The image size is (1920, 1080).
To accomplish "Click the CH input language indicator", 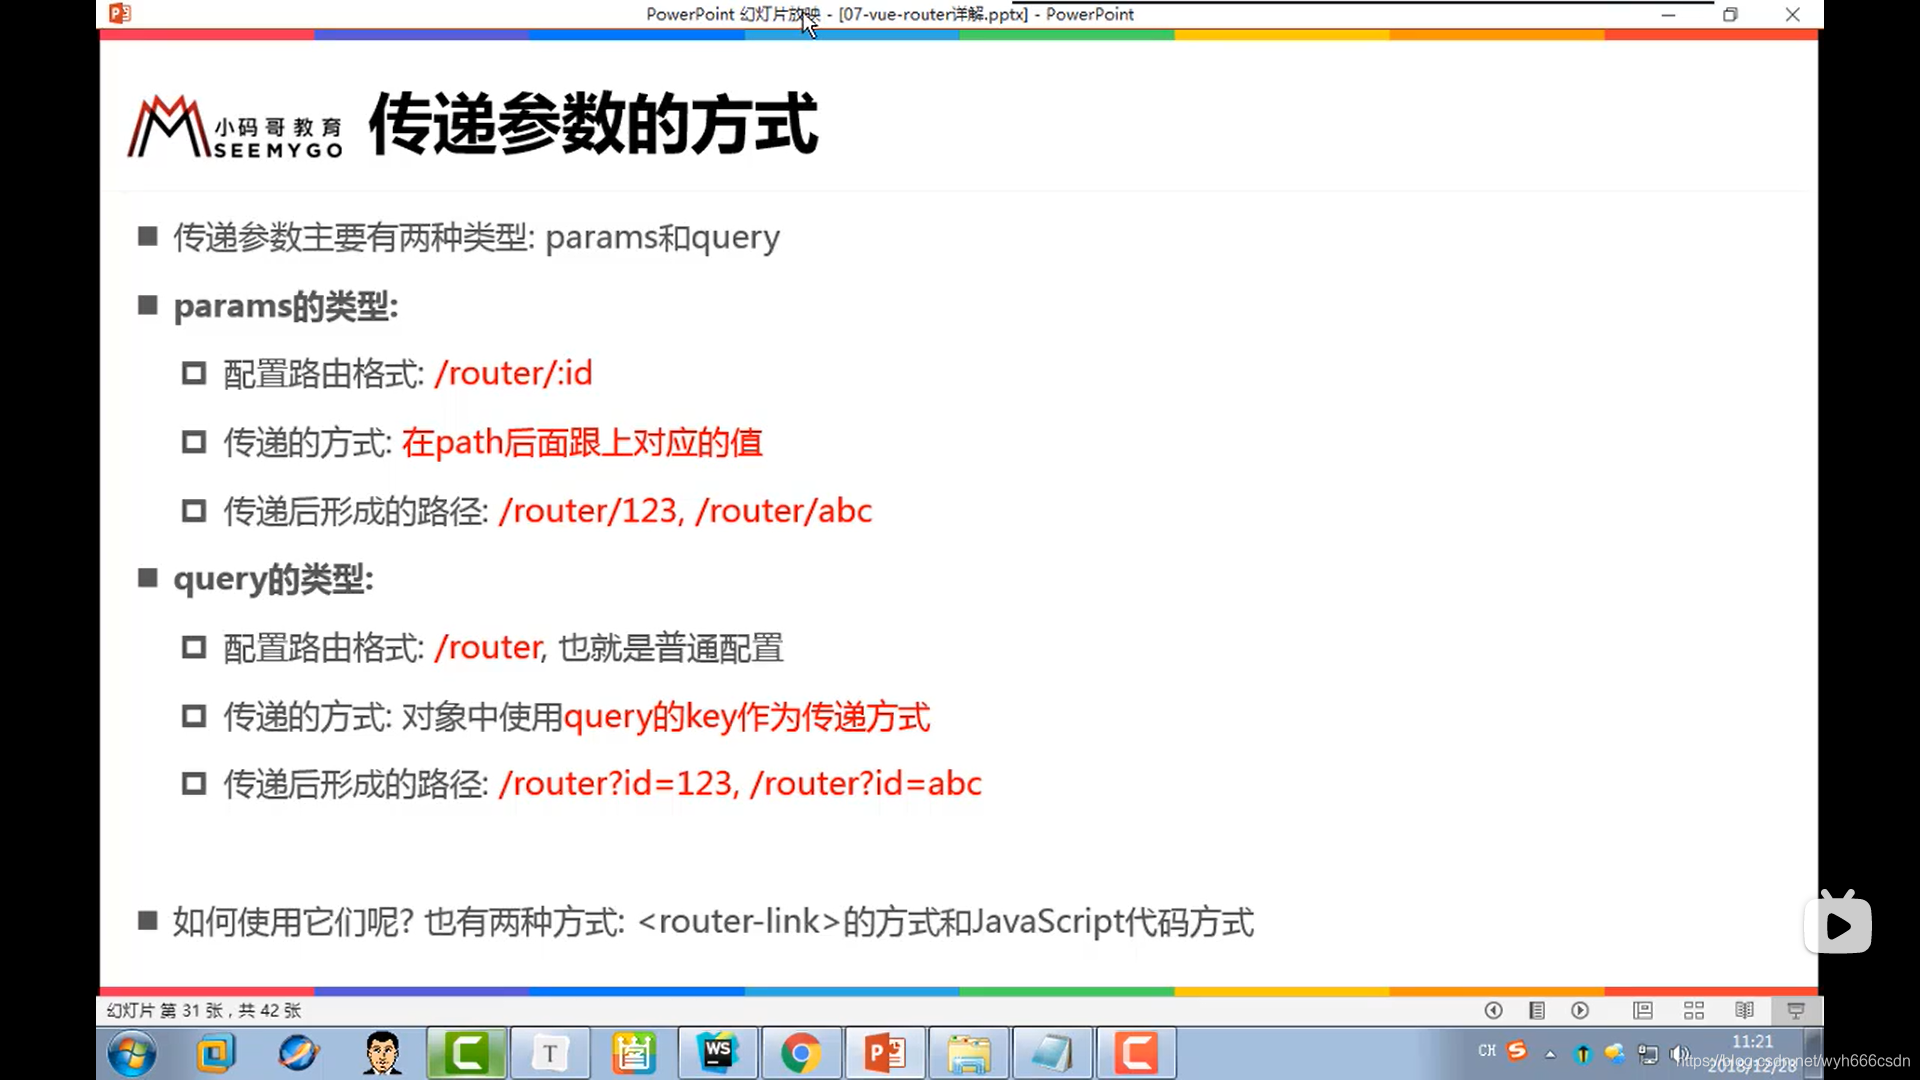I will (x=1487, y=1051).
